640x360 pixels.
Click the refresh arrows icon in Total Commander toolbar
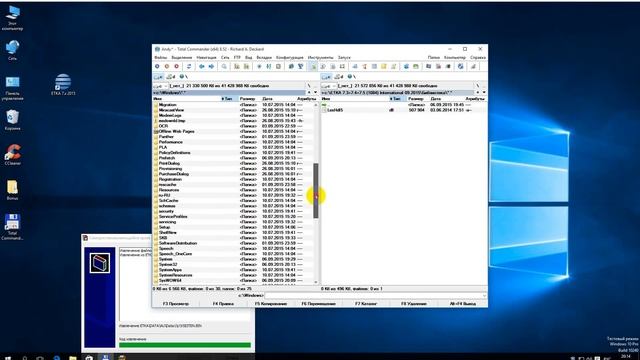[x=189, y=67]
